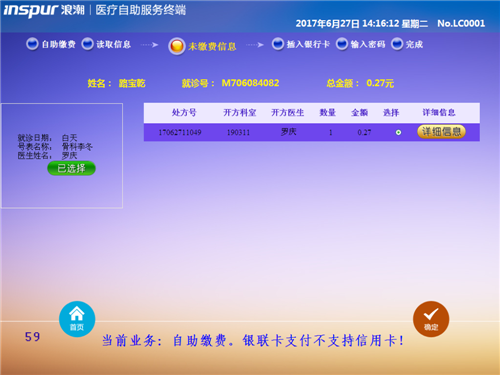Confirm with the orange 确定 checkmark button
This screenshot has height=375, width=500.
pyautogui.click(x=431, y=319)
